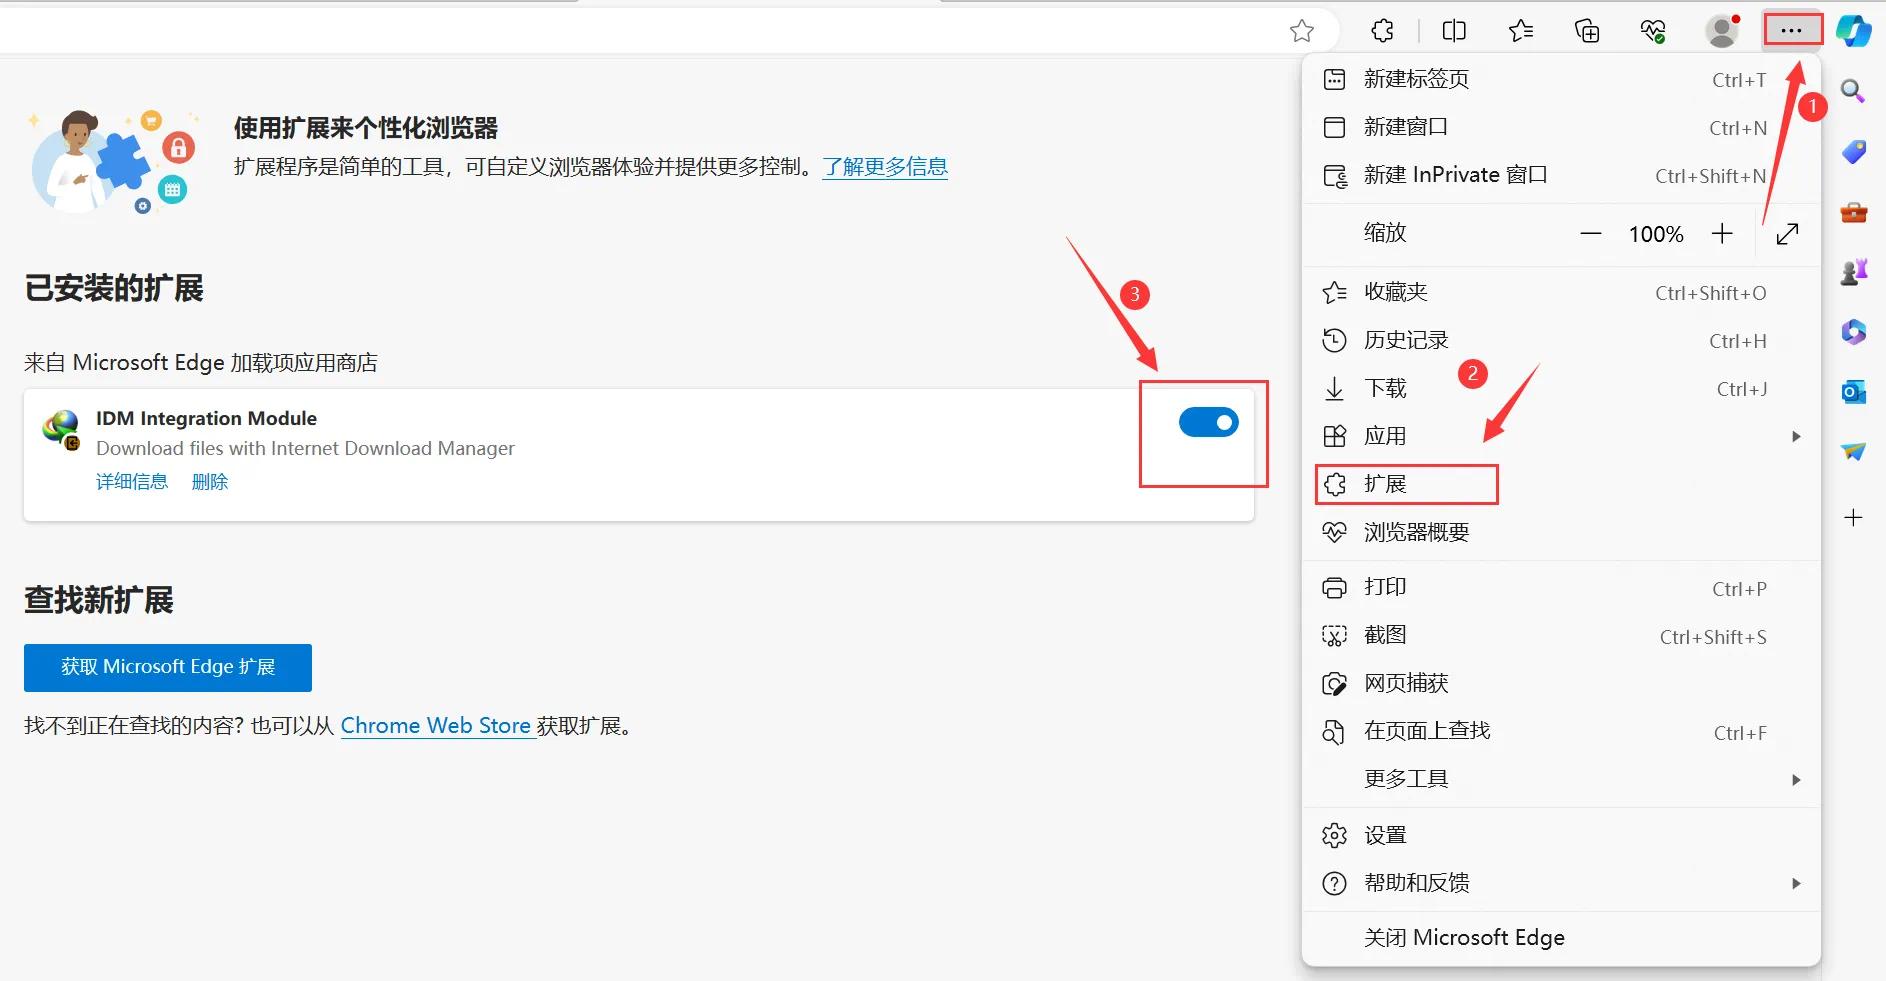
Task: Open Browser essentials heart icon in toolbar
Action: pos(1653,31)
